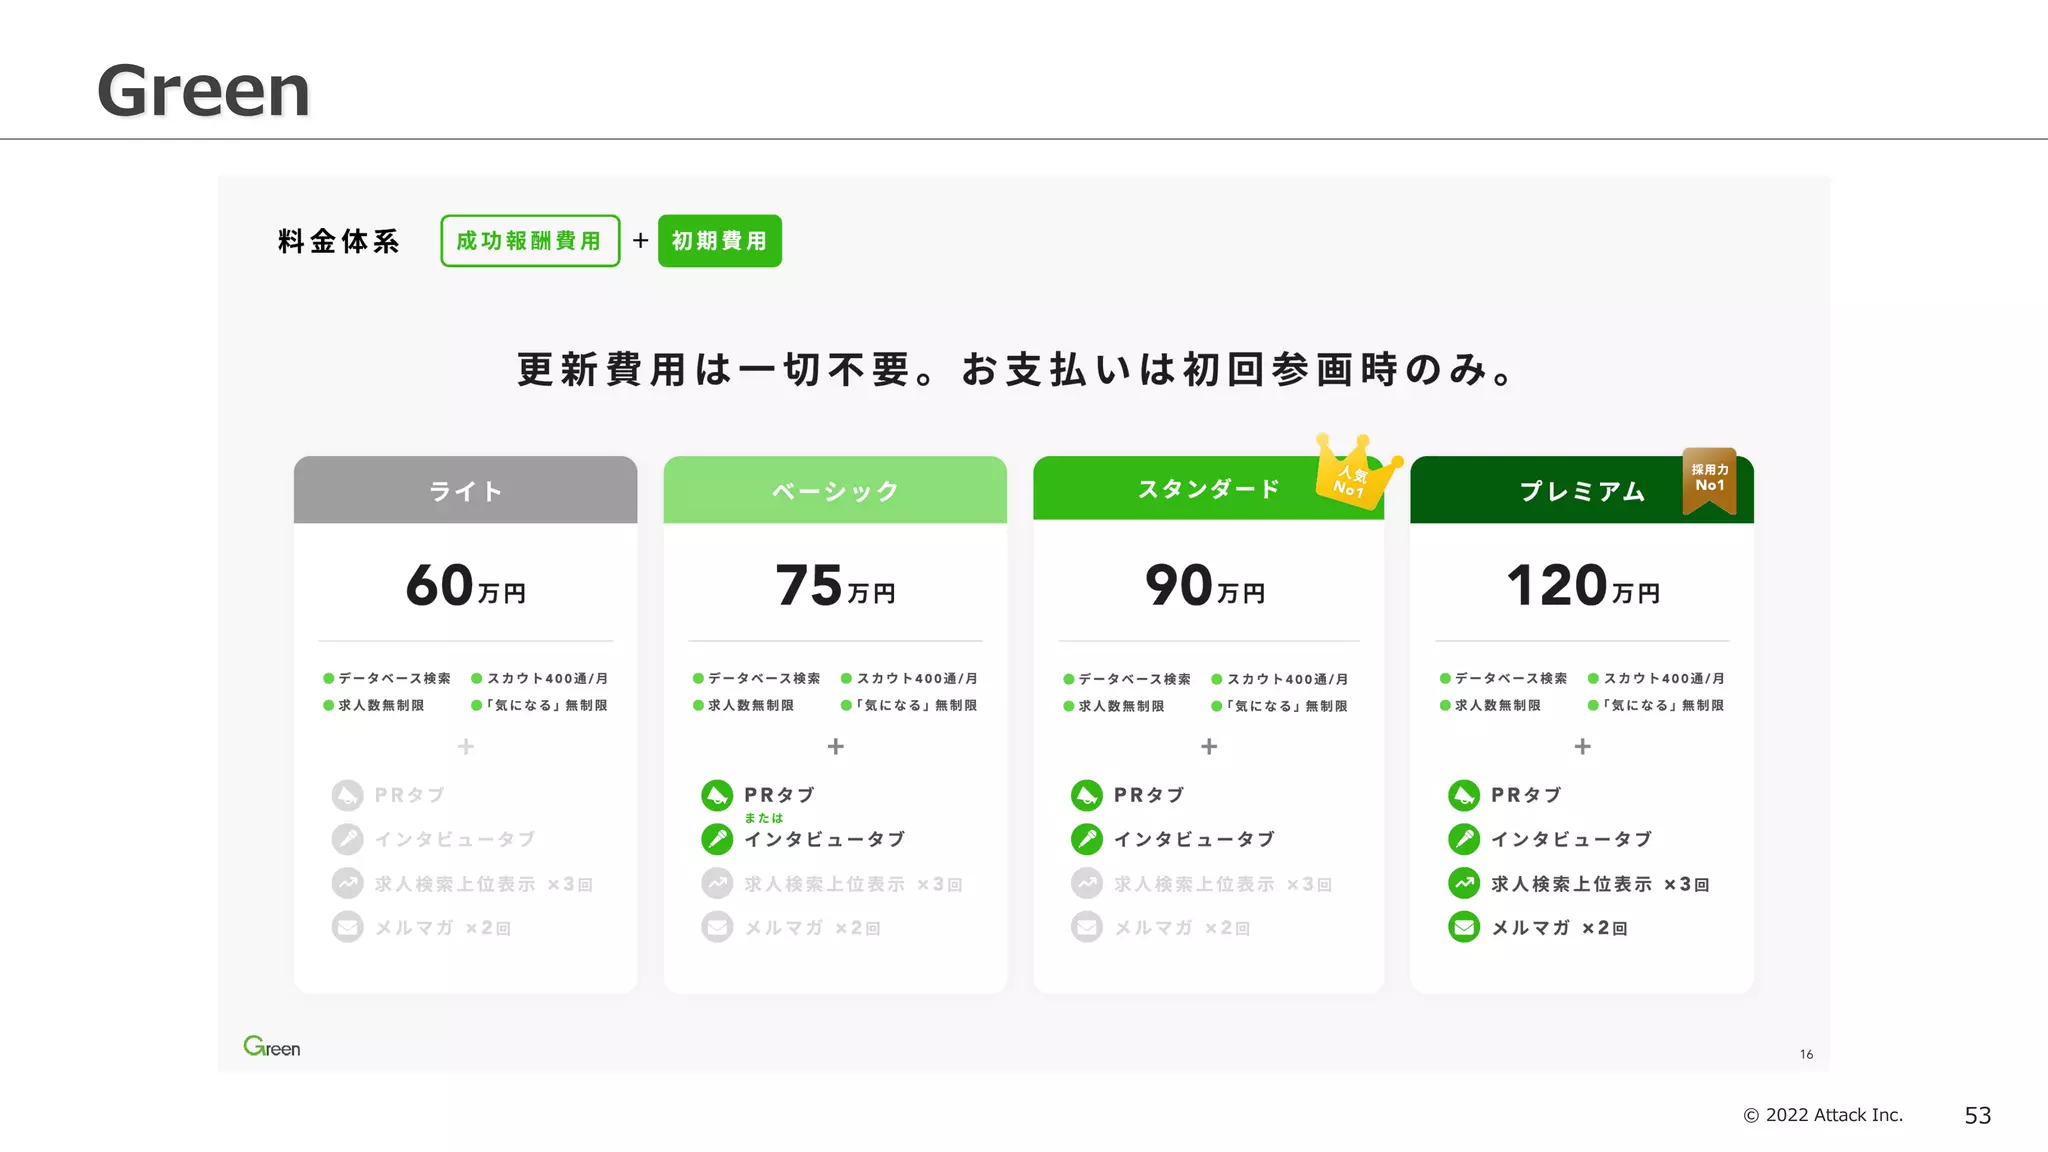Click the mail magazine envelope icon in the Premium plan
This screenshot has width=2048, height=1152.
(1463, 927)
